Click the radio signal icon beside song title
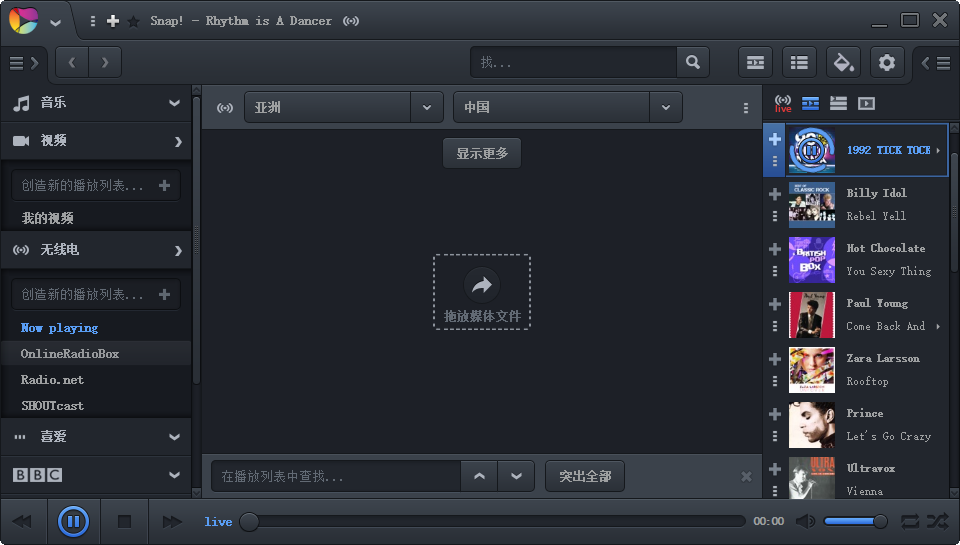Screen dimensions: 960x545 coord(351,21)
